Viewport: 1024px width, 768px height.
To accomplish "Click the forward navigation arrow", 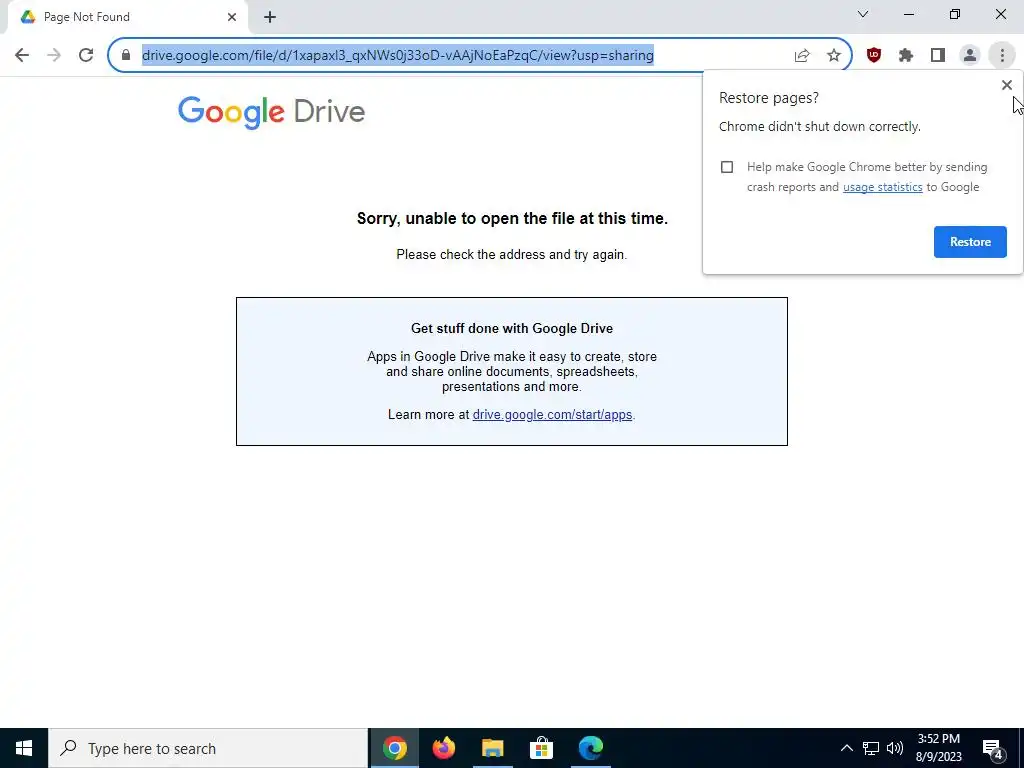I will click(54, 55).
